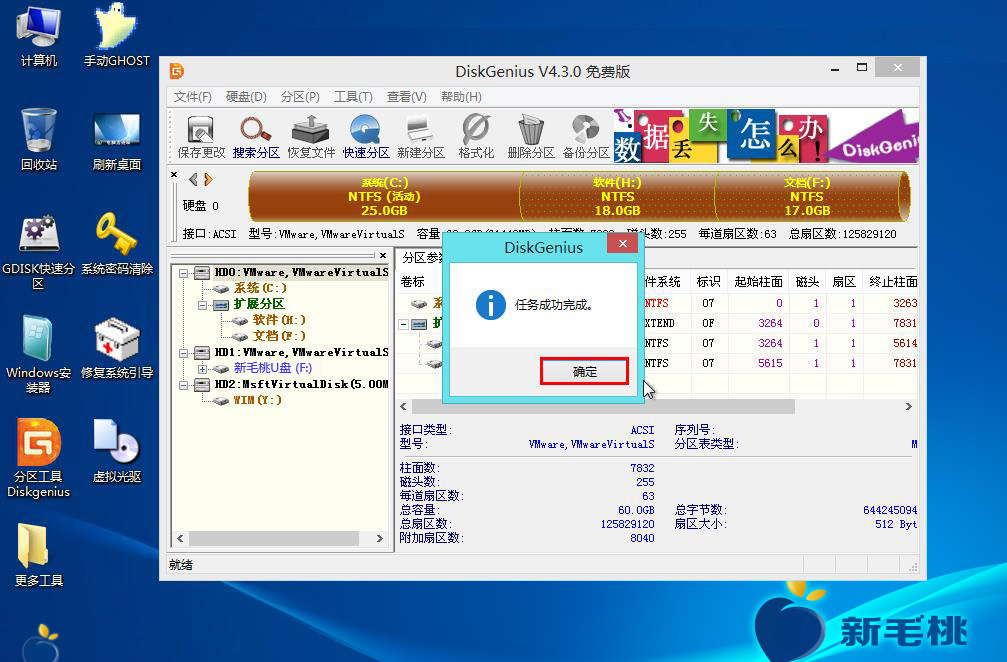
Task: Click the 新建分区 new partition icon
Action: [x=421, y=136]
